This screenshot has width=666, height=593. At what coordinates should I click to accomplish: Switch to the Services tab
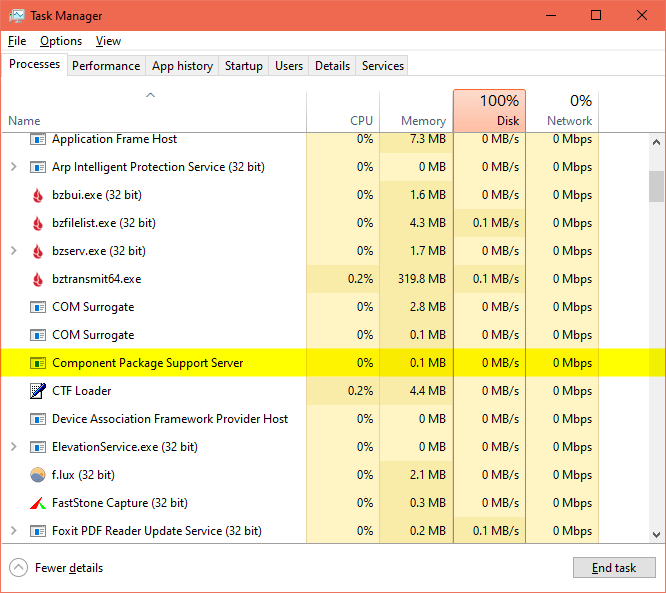pos(383,66)
